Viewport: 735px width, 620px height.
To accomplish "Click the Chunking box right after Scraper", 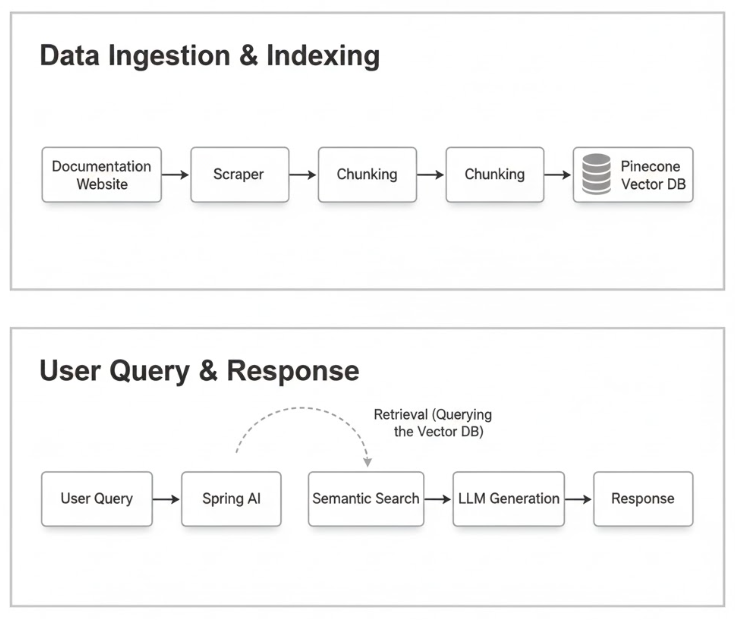I will 367,175.
